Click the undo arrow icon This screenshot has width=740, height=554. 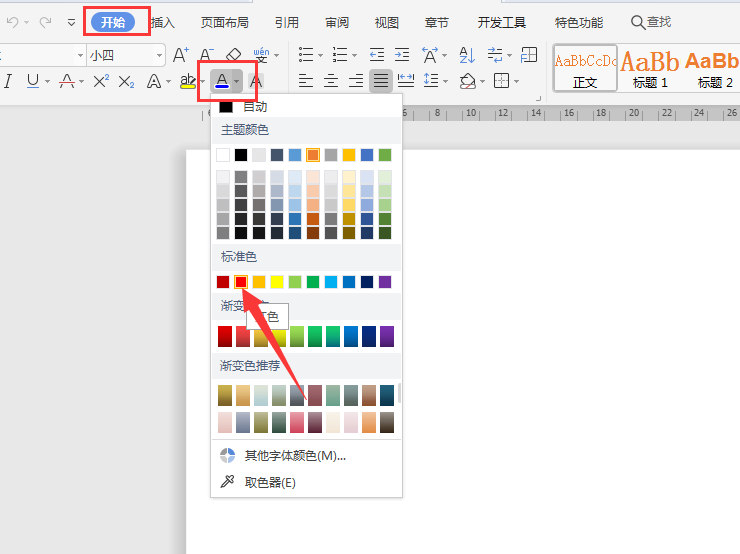[x=13, y=21]
